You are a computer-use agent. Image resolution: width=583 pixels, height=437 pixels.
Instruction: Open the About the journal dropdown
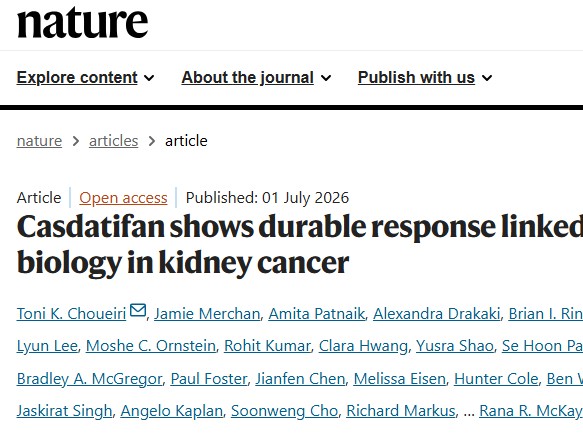point(256,77)
